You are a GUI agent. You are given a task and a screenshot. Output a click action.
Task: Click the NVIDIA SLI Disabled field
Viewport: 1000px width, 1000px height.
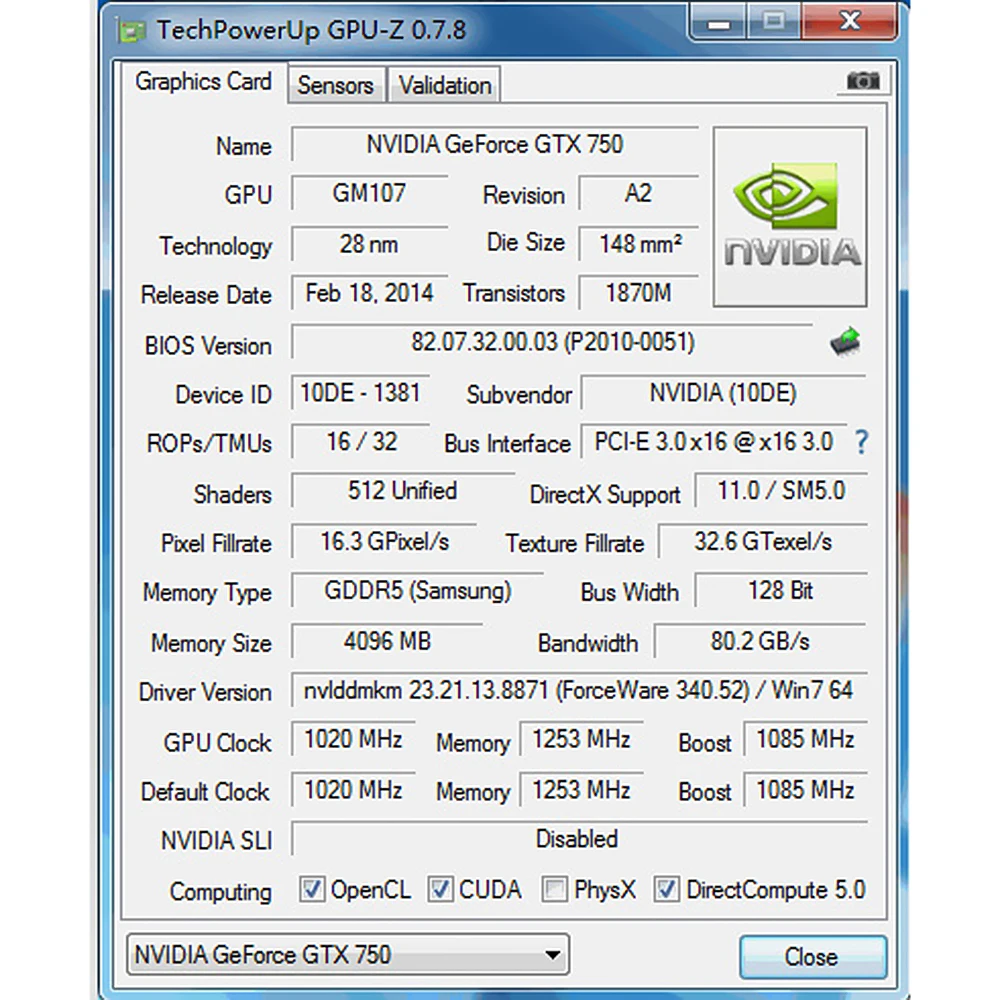point(579,839)
